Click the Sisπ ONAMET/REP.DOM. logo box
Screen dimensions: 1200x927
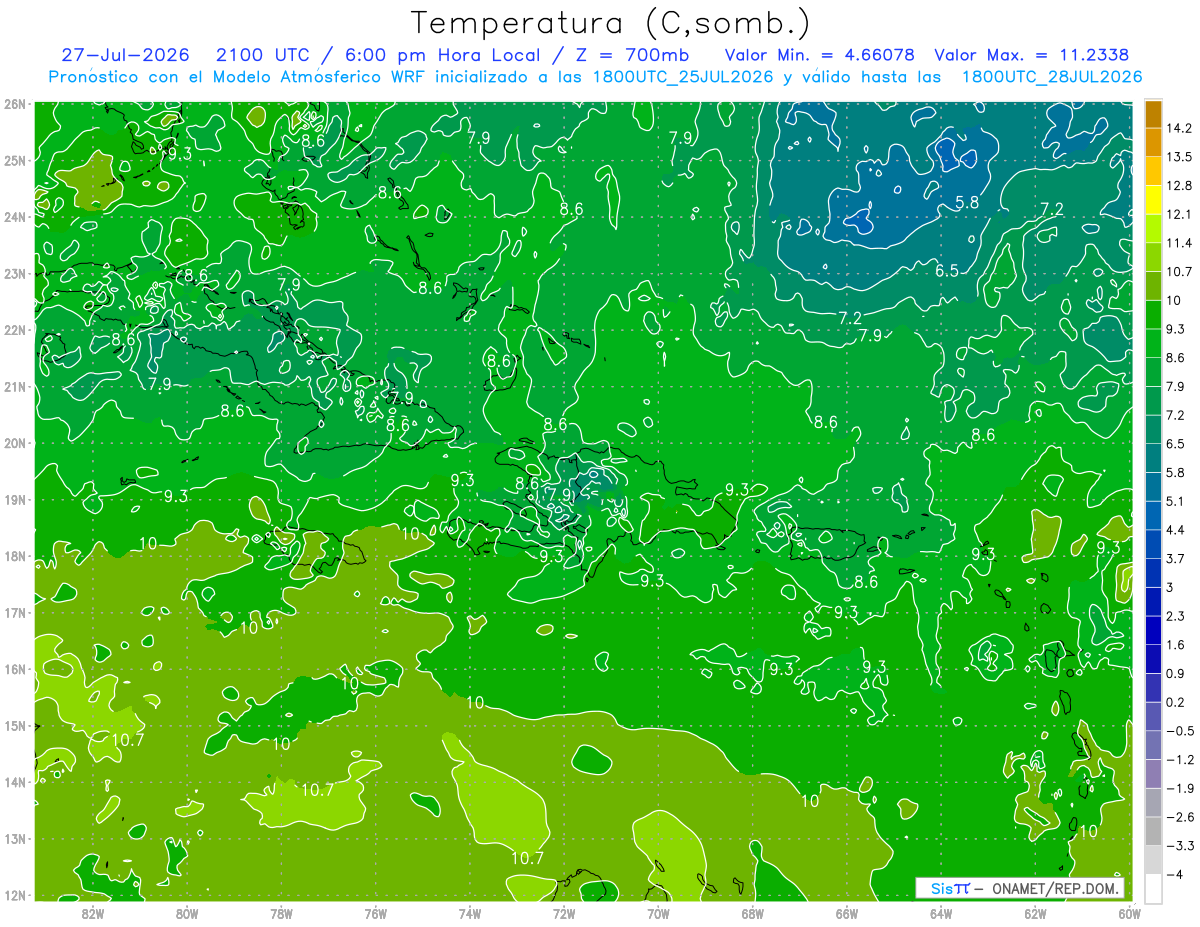[x=1020, y=888]
